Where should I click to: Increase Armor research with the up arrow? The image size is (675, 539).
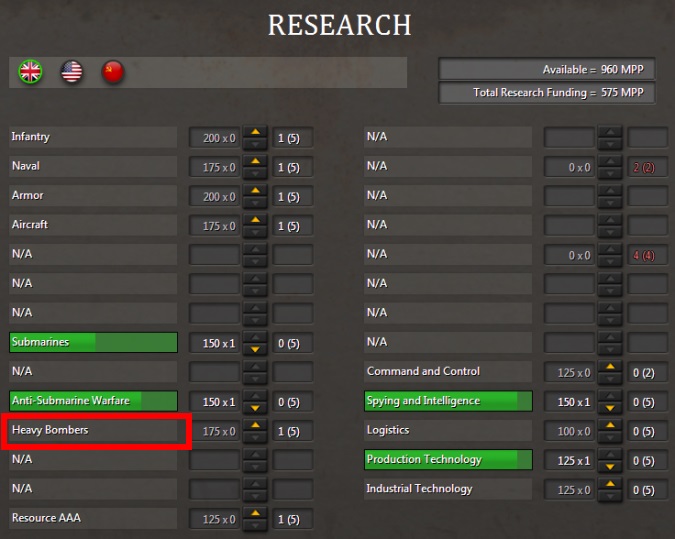tap(255, 191)
